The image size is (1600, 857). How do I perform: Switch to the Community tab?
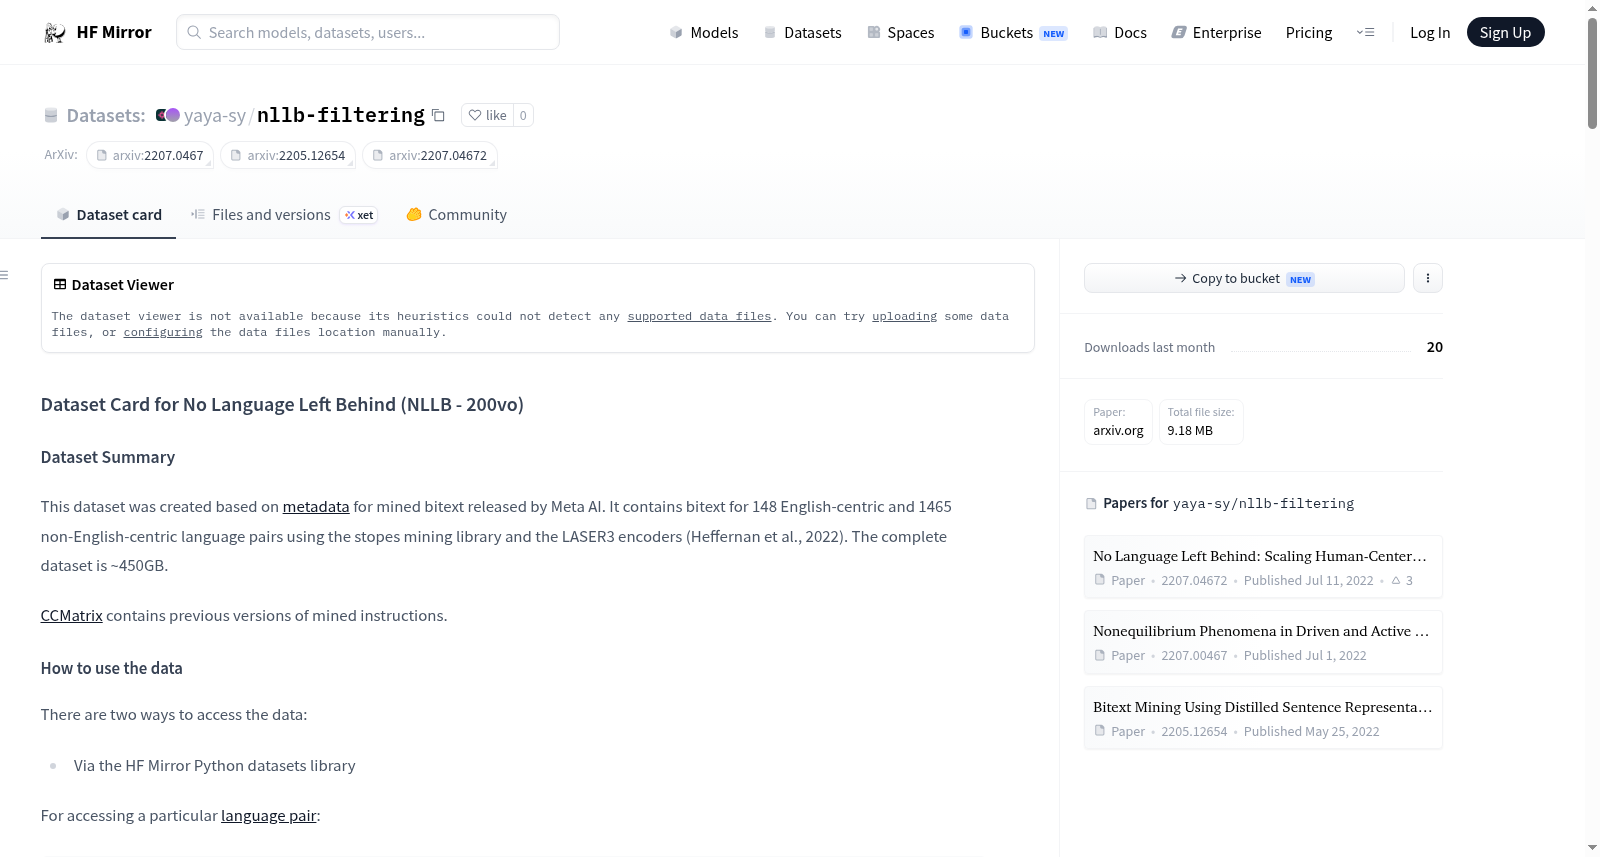pos(457,215)
